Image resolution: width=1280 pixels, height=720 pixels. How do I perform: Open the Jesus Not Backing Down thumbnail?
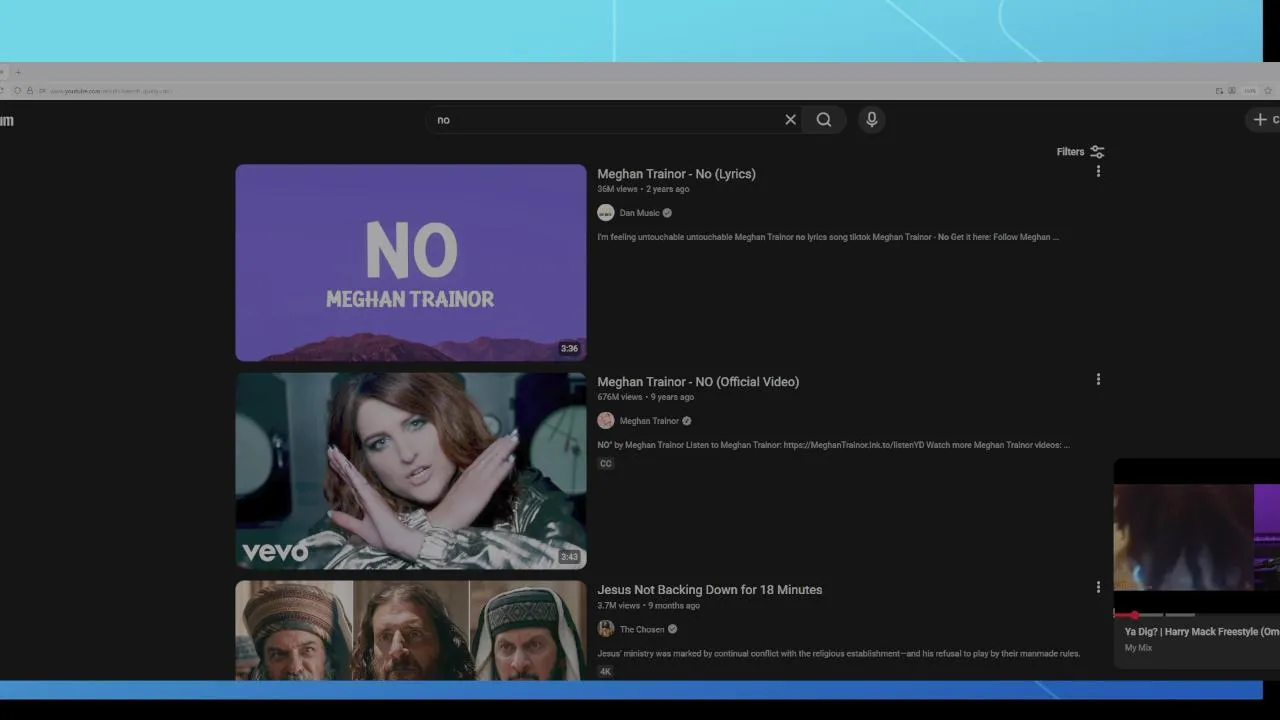(411, 631)
